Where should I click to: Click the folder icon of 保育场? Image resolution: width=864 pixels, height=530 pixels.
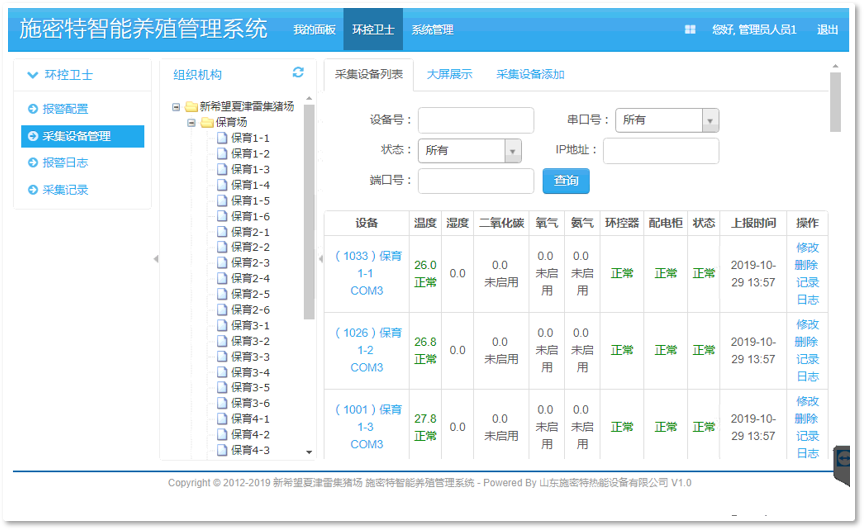(207, 122)
